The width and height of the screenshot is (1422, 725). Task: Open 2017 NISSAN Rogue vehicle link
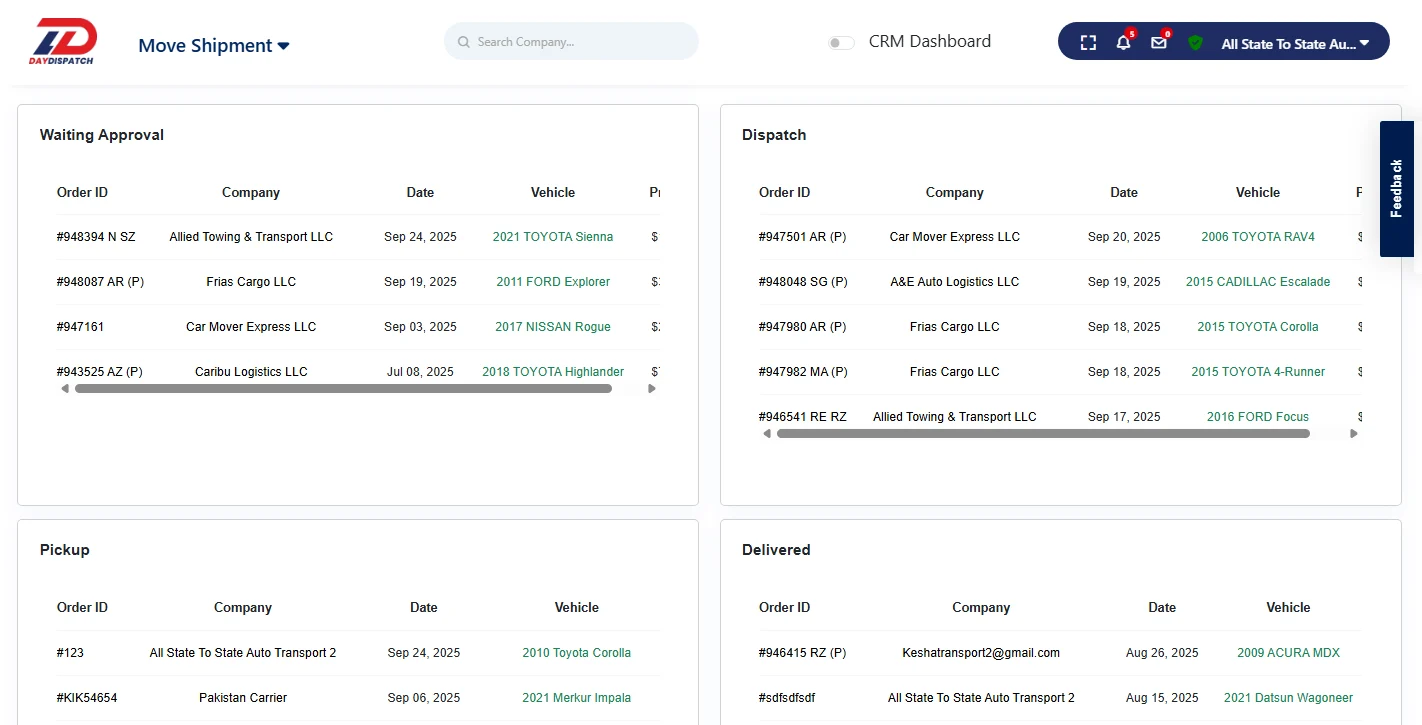point(553,327)
